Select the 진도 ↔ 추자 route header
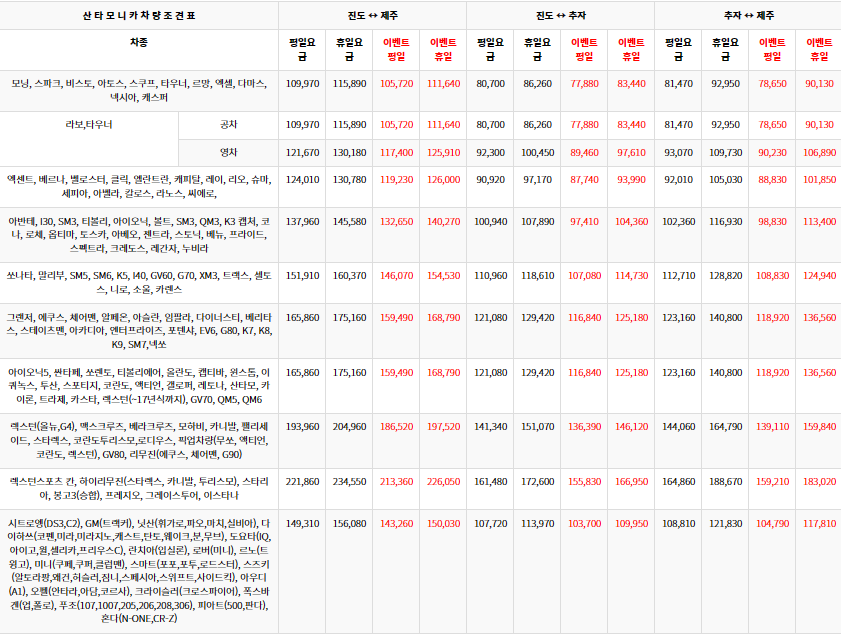Screen dimensions: 841x634 (x=560, y=16)
